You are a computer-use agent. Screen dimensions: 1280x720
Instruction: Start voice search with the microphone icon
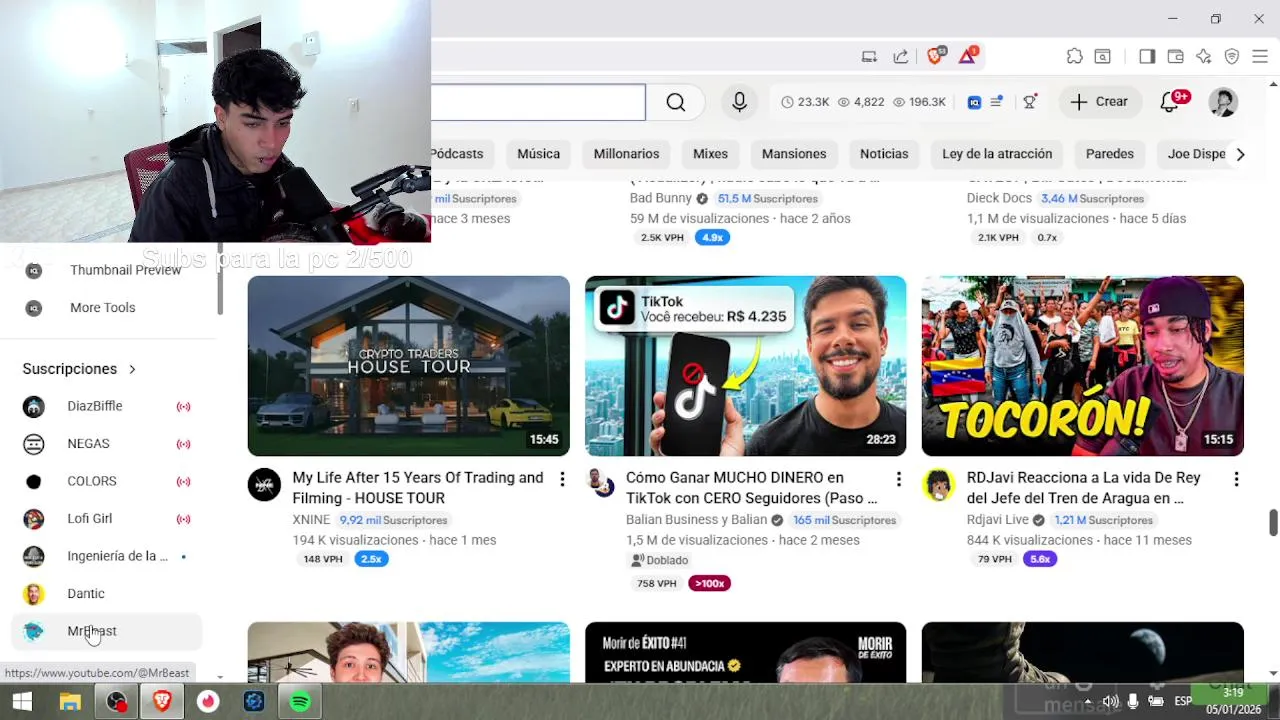[739, 102]
